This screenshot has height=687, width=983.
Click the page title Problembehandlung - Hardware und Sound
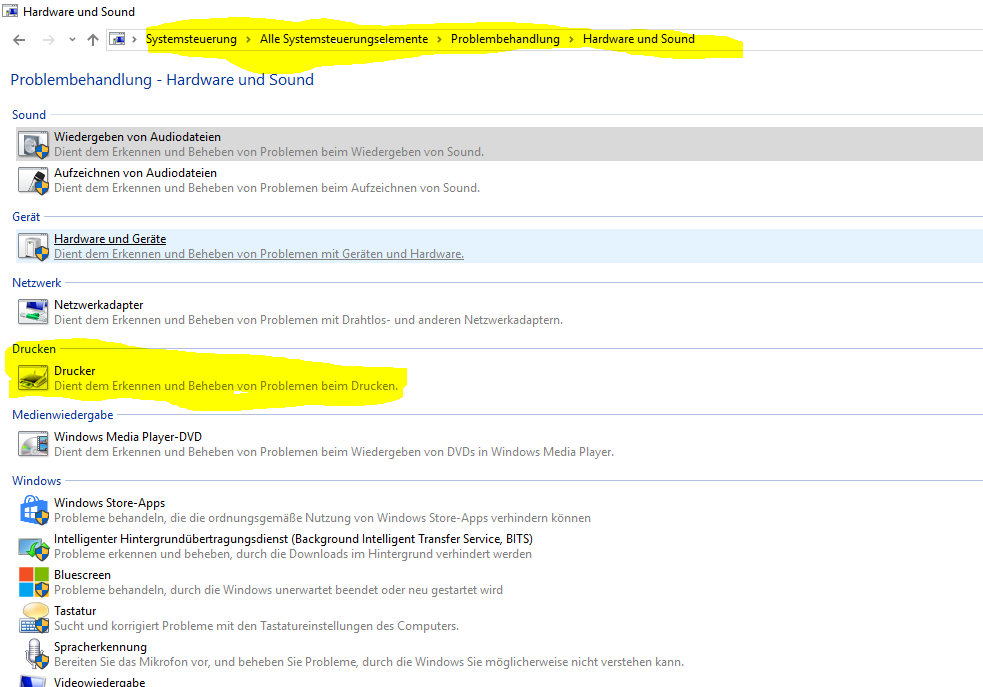162,80
